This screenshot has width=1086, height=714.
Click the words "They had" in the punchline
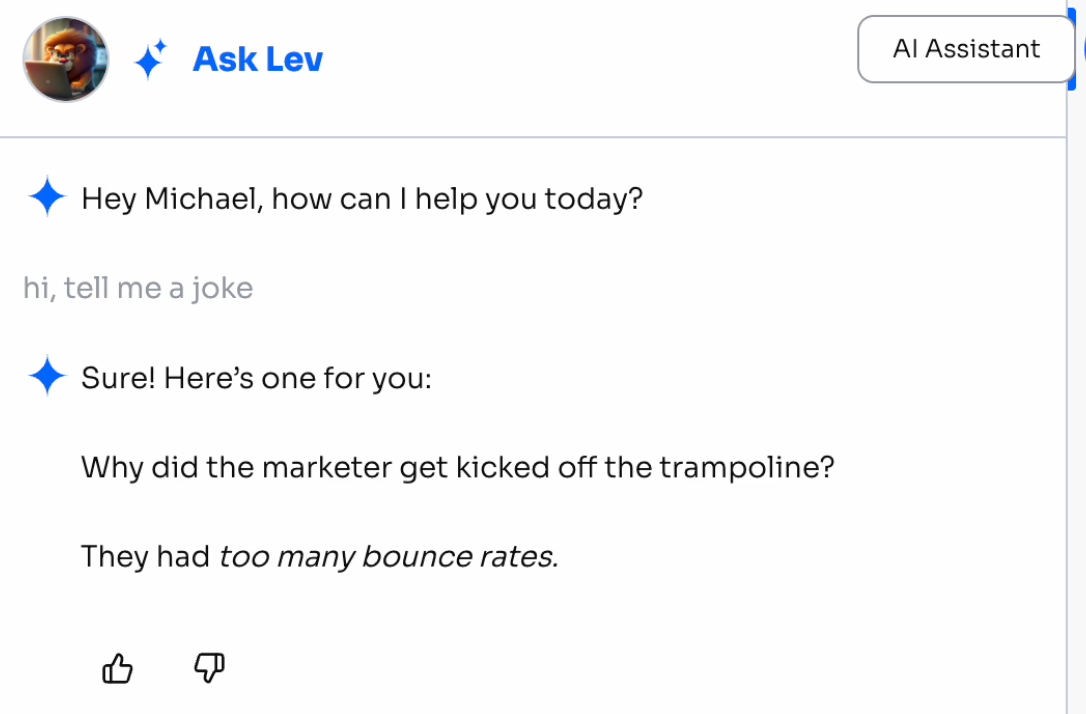tap(146, 556)
